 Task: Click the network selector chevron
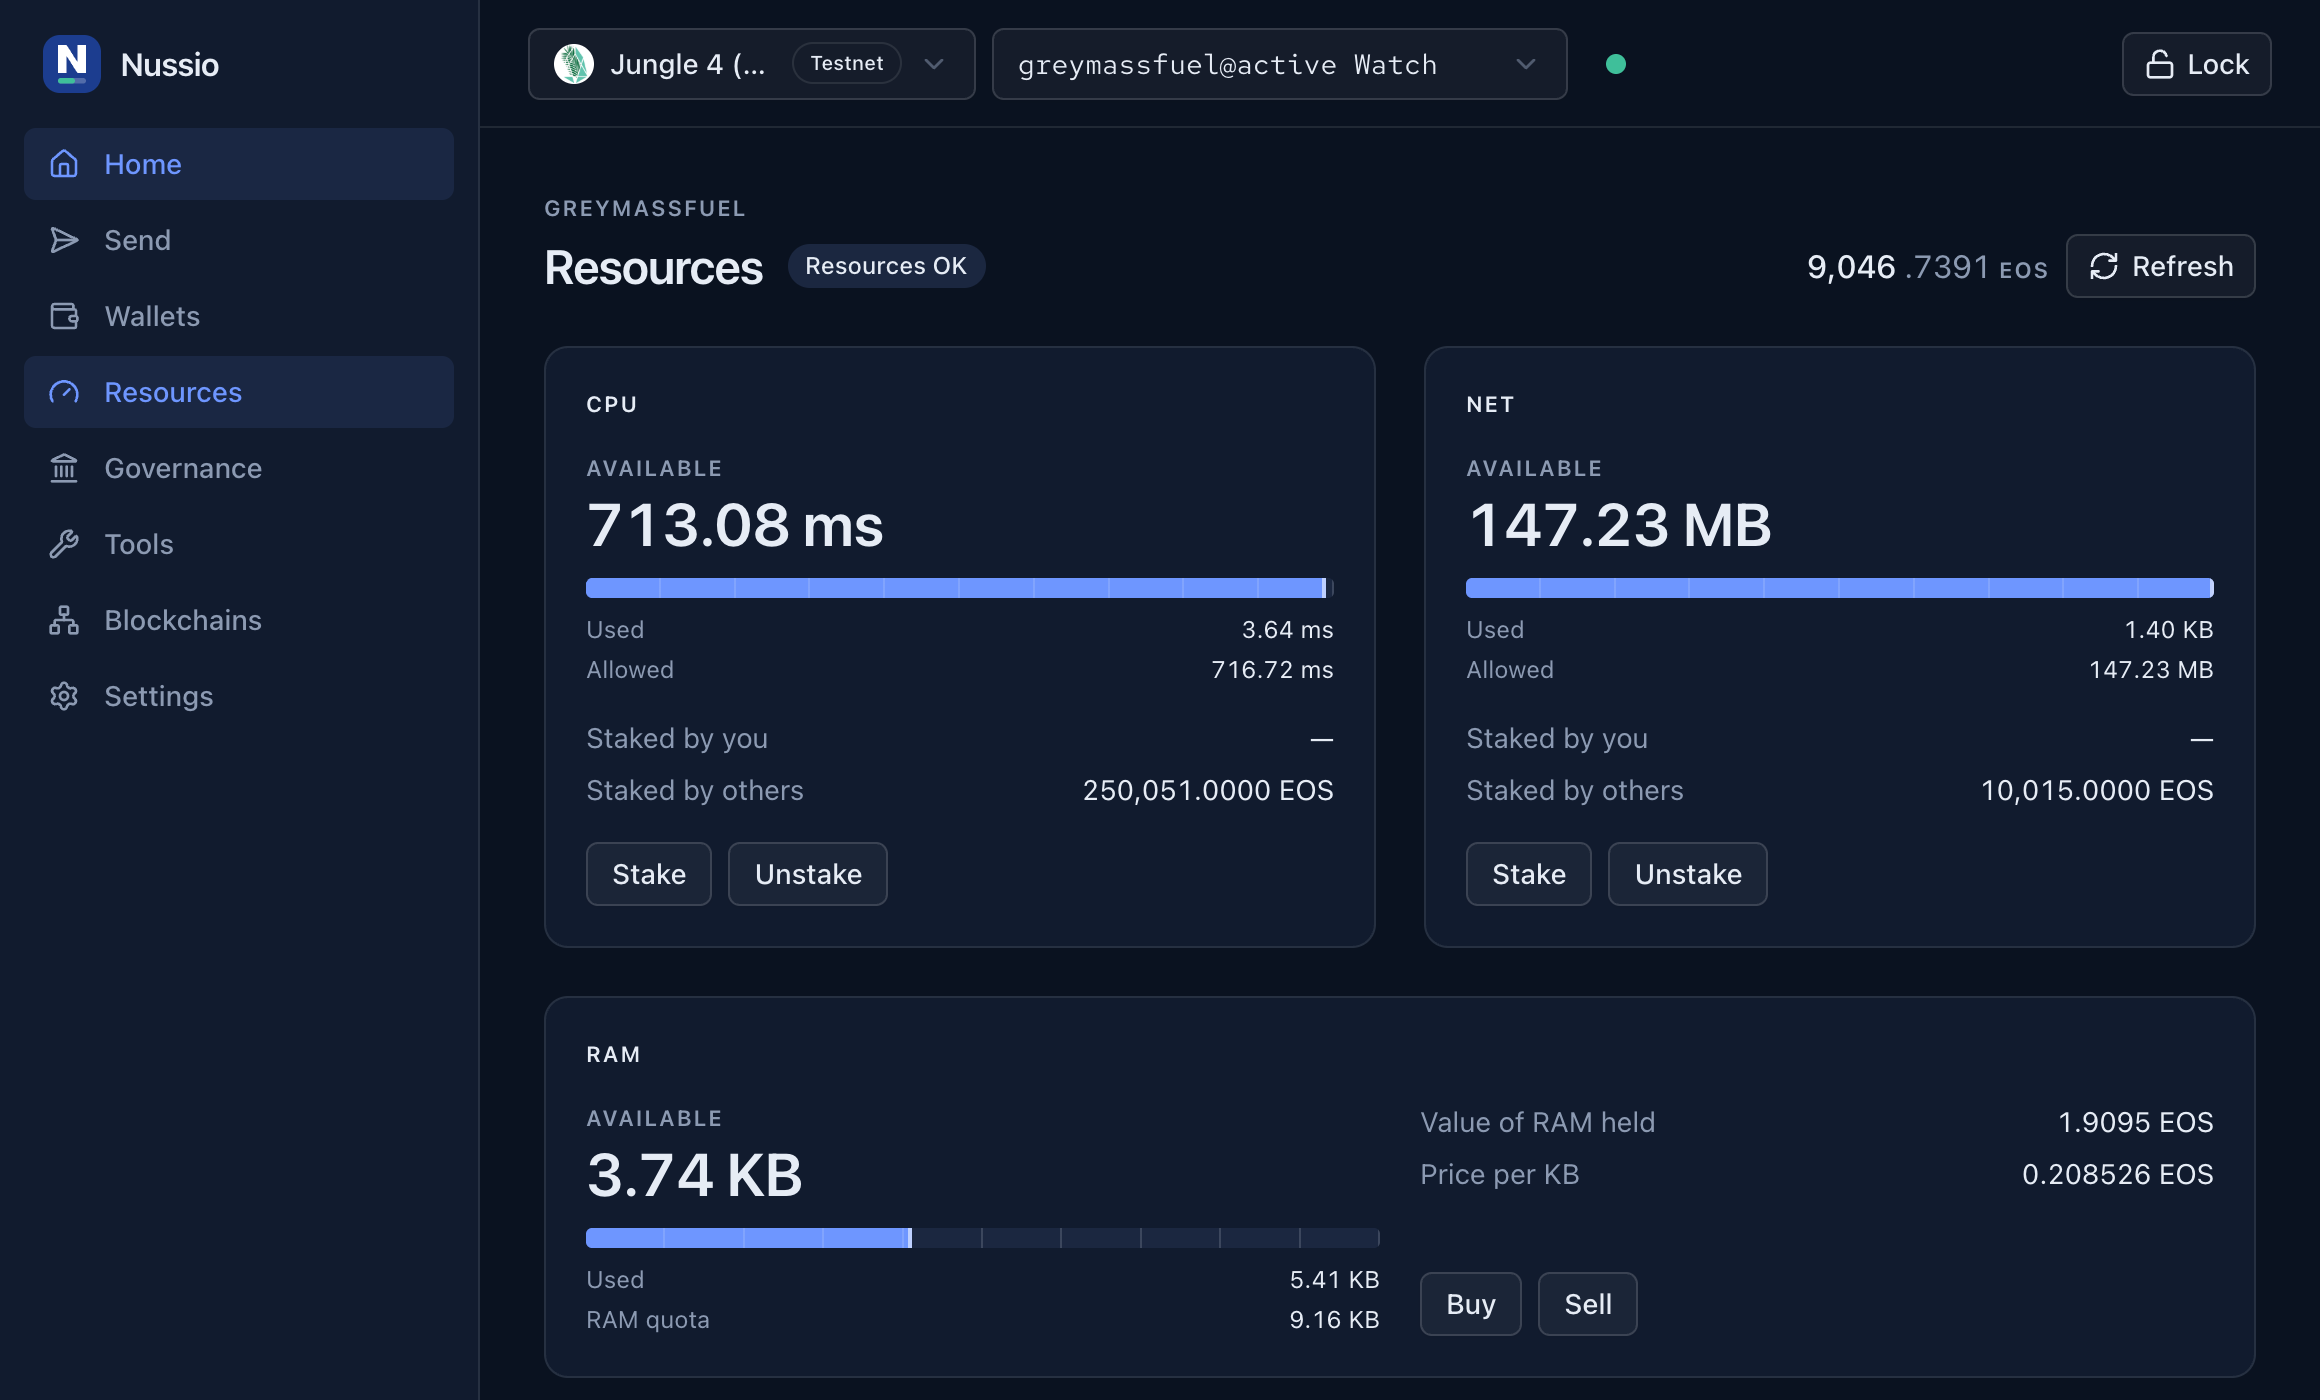(934, 64)
